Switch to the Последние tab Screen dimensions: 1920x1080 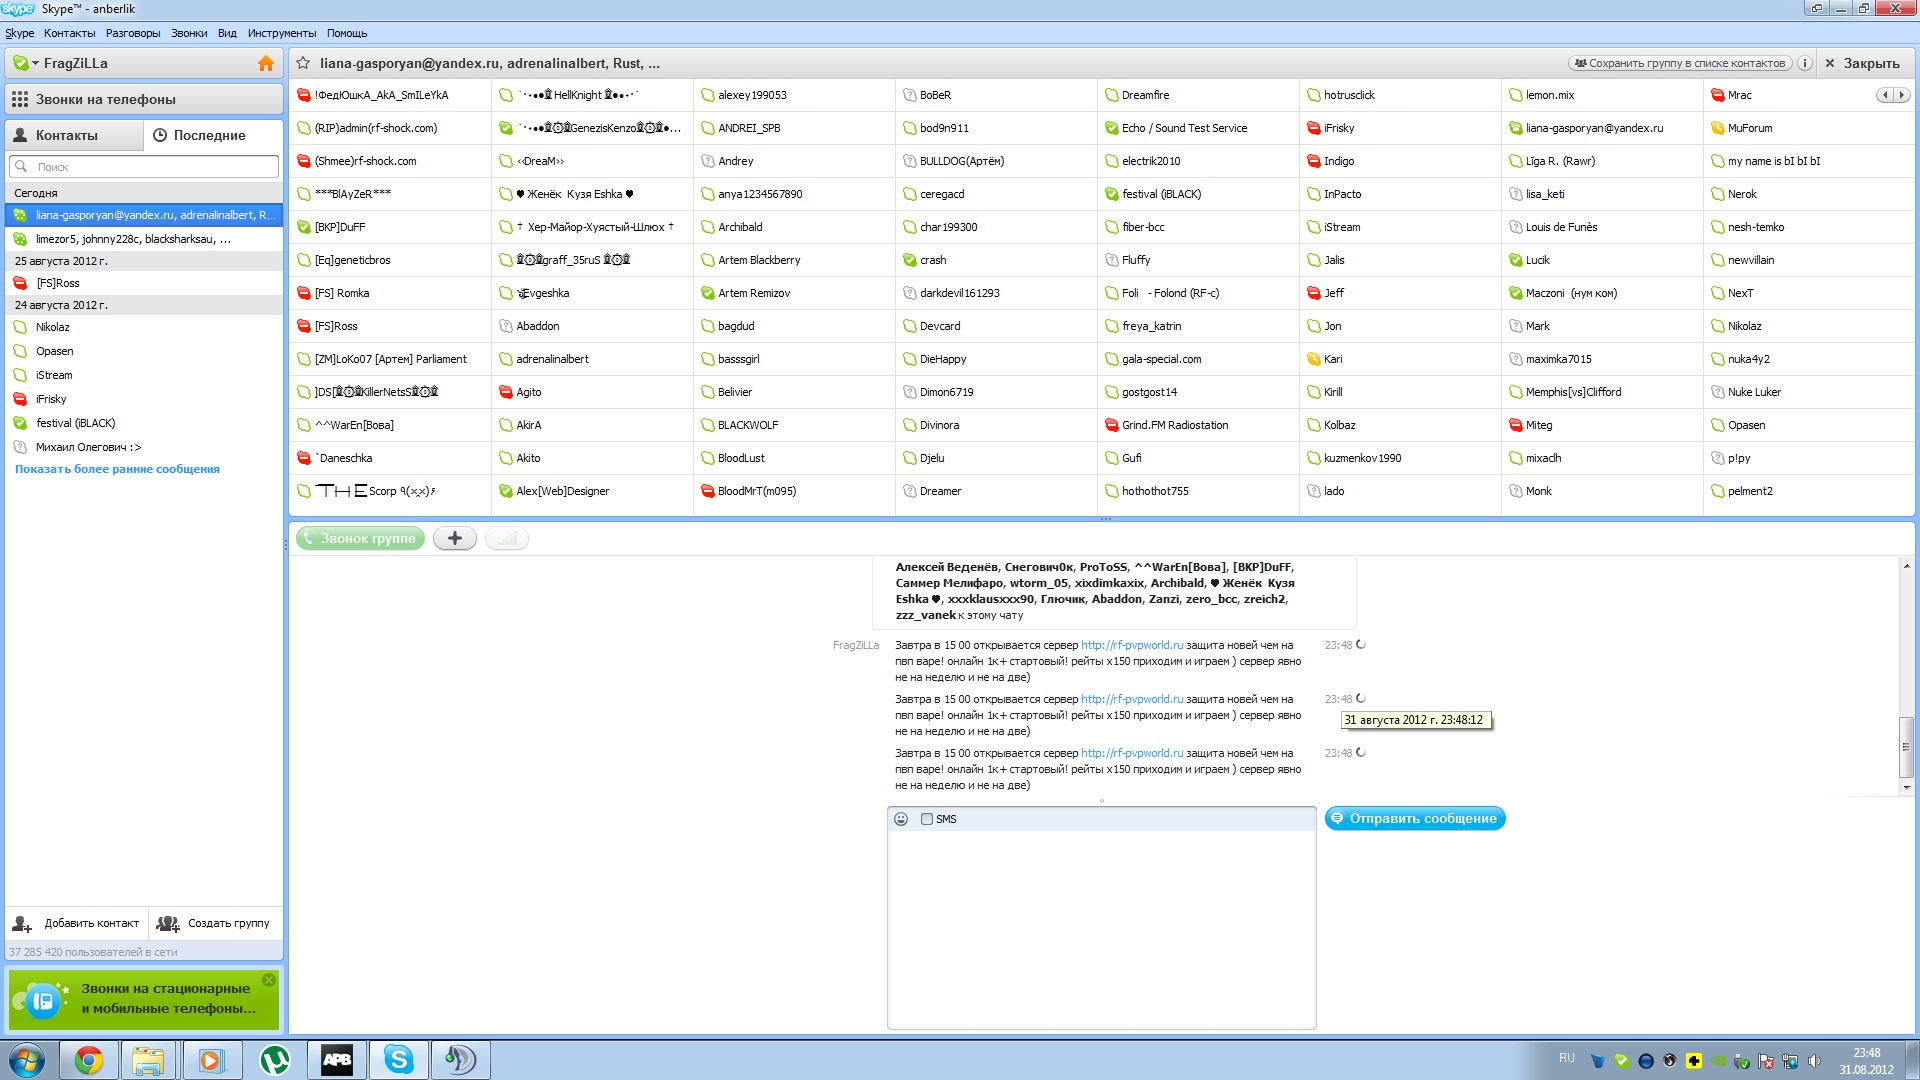click(x=213, y=135)
